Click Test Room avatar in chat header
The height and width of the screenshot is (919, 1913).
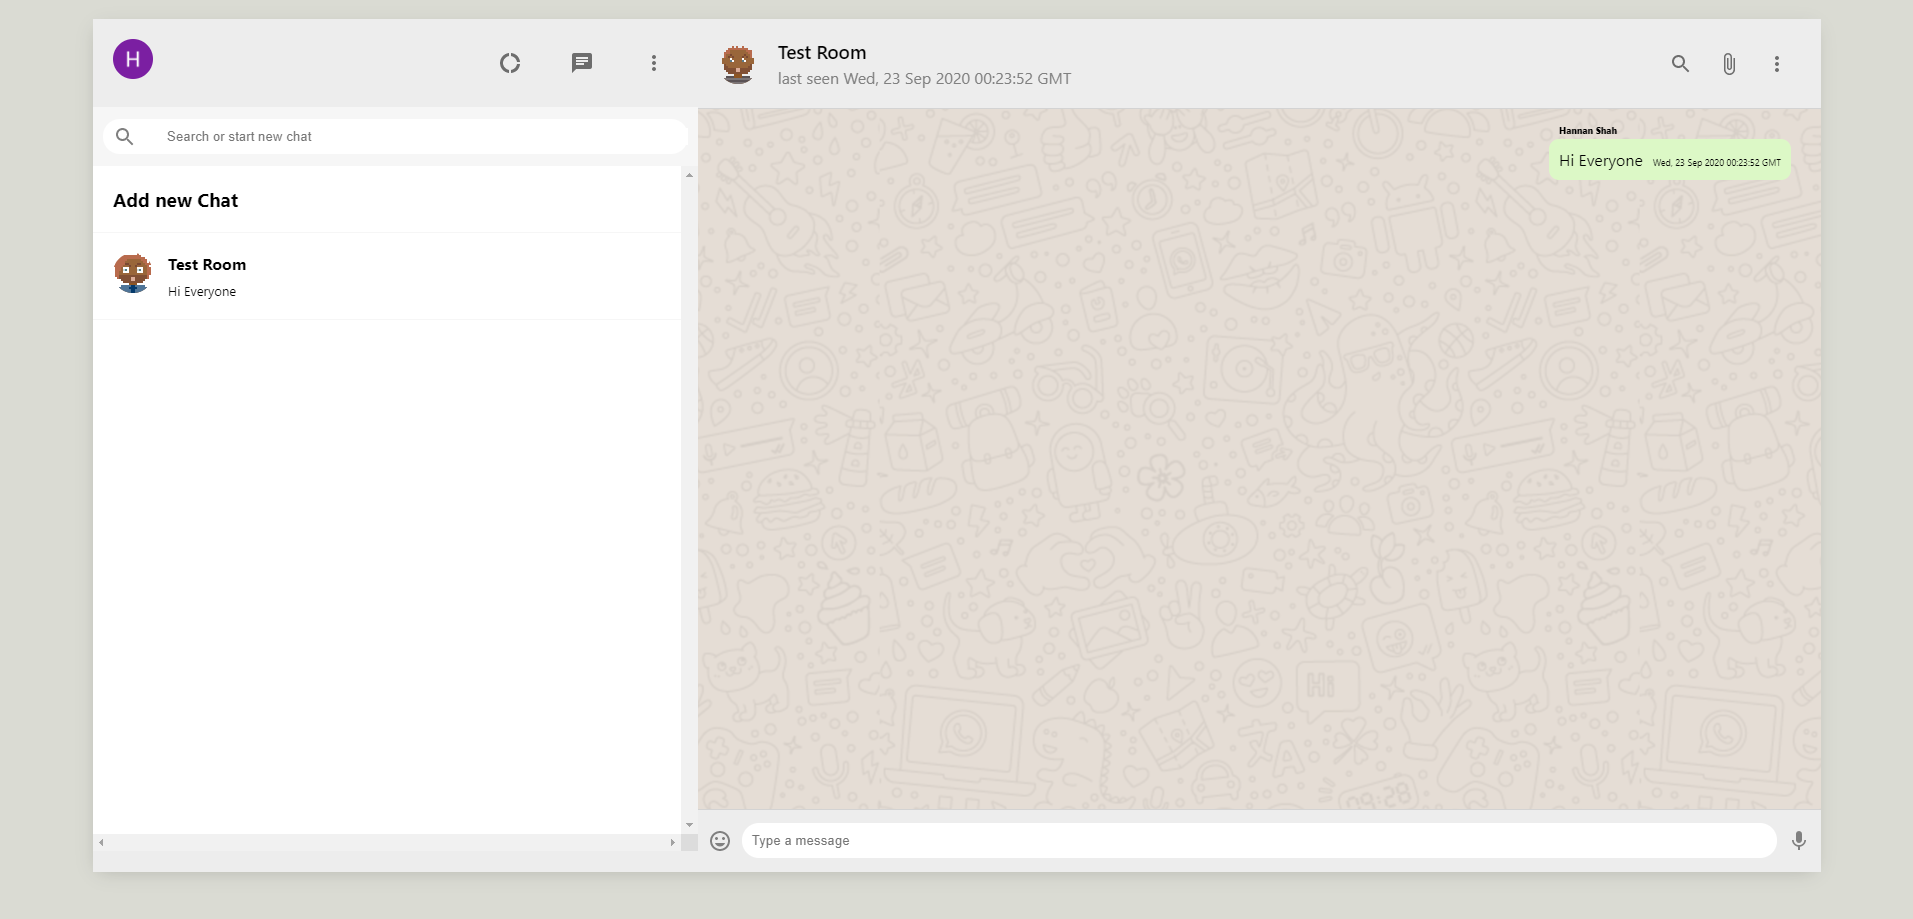[x=738, y=64]
